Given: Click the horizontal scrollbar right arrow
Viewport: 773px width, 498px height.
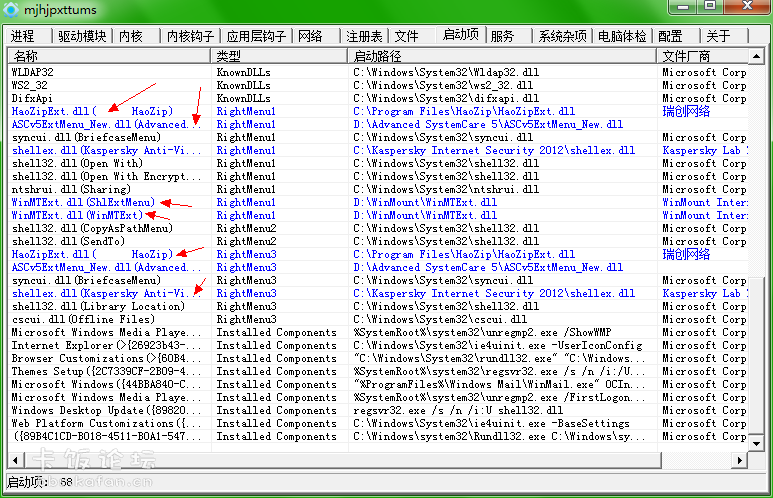Looking at the screenshot, I should tap(739, 460).
